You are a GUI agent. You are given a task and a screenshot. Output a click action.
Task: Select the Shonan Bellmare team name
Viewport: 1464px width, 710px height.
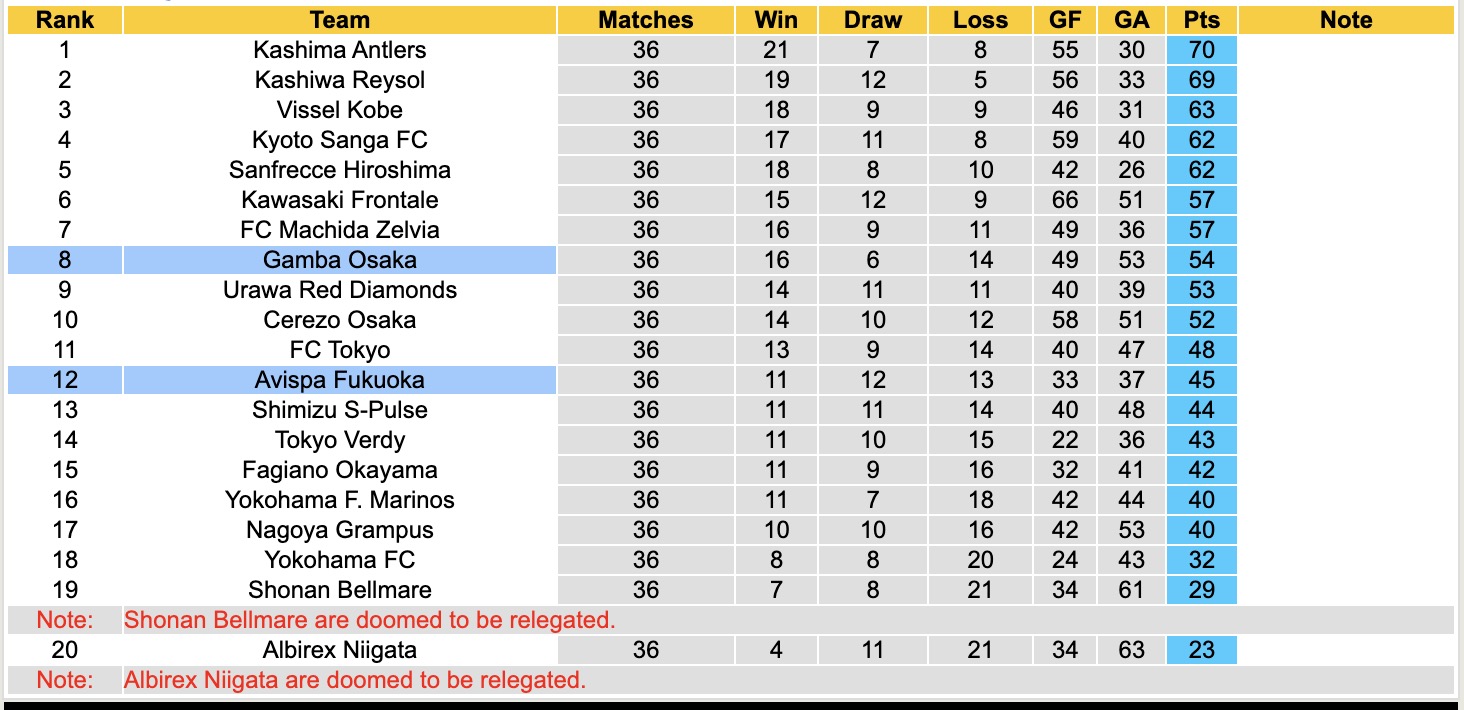point(340,590)
